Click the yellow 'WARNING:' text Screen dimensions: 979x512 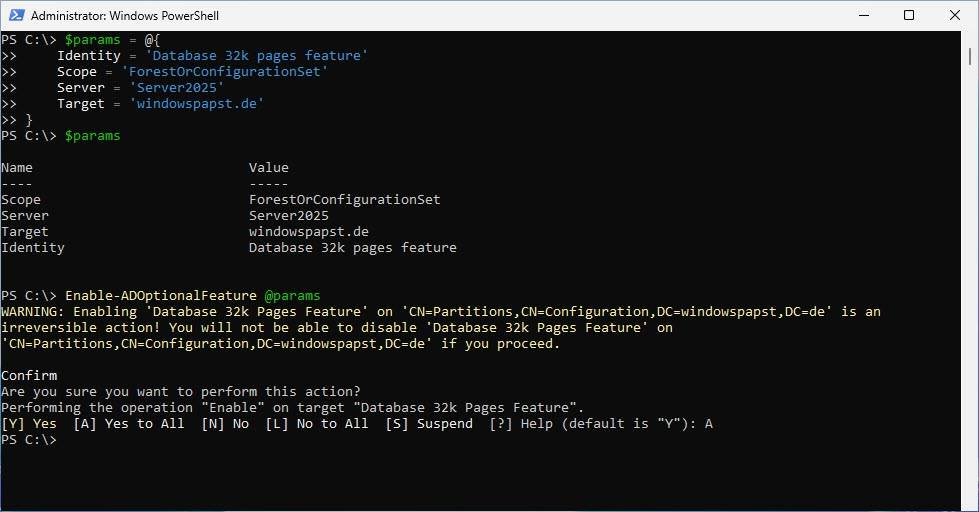(x=33, y=312)
